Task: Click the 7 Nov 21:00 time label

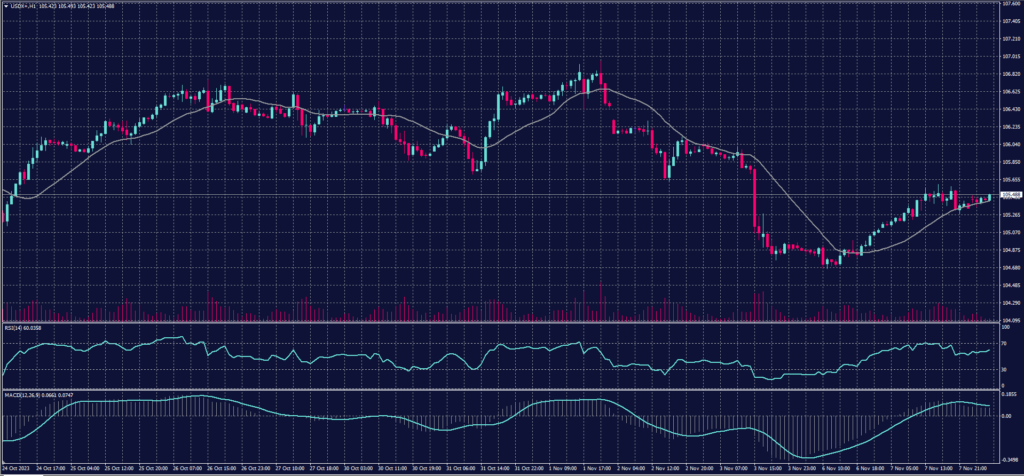Action: [972, 467]
